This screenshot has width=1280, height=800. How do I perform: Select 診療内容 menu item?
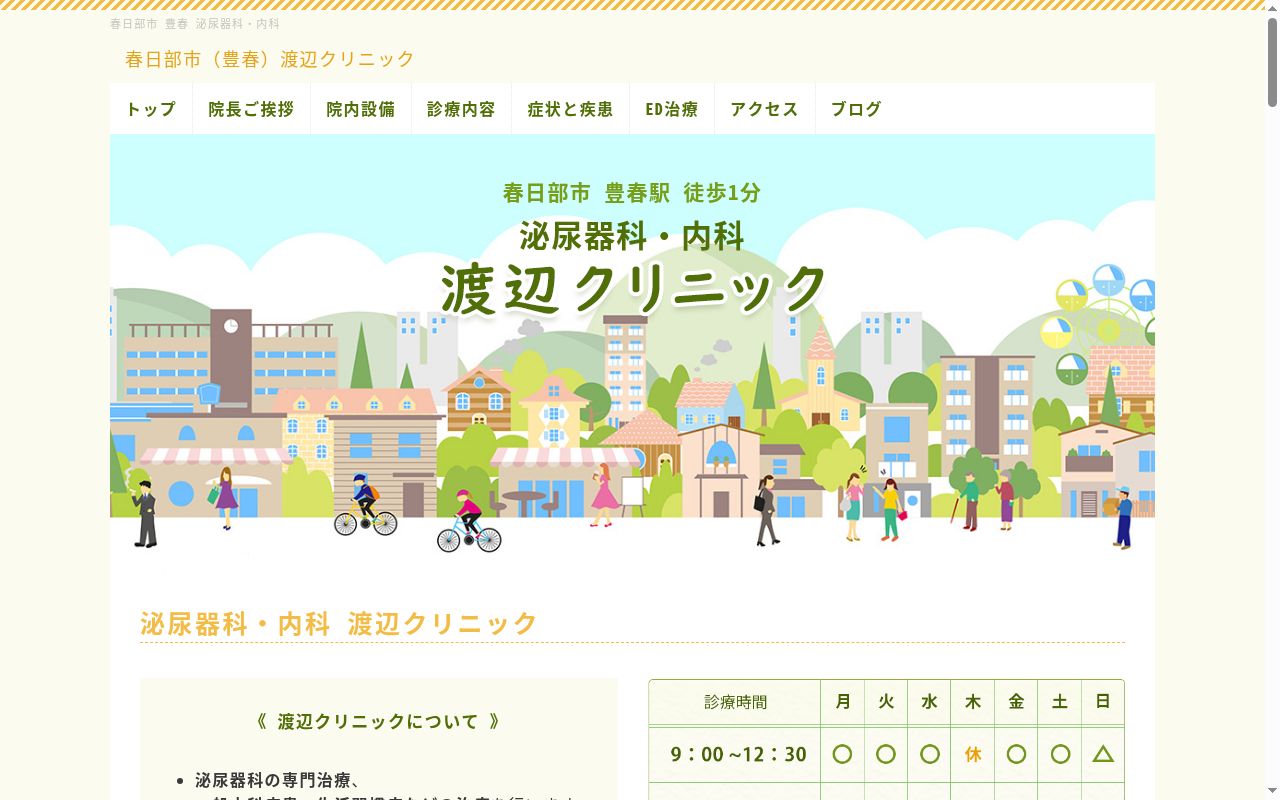461,109
